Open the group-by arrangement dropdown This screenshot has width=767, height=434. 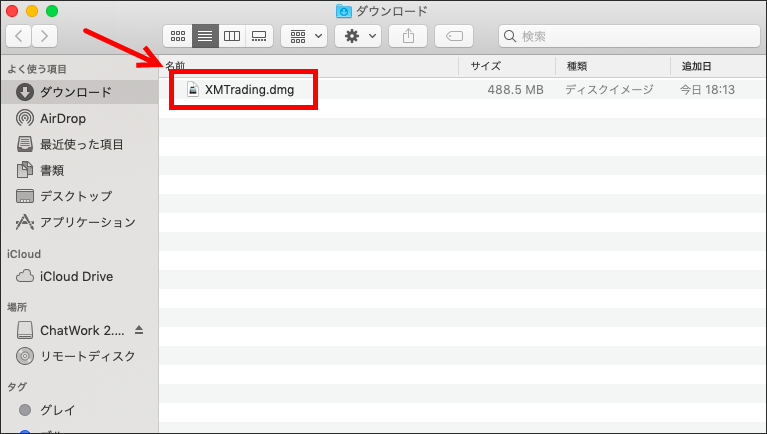(304, 36)
